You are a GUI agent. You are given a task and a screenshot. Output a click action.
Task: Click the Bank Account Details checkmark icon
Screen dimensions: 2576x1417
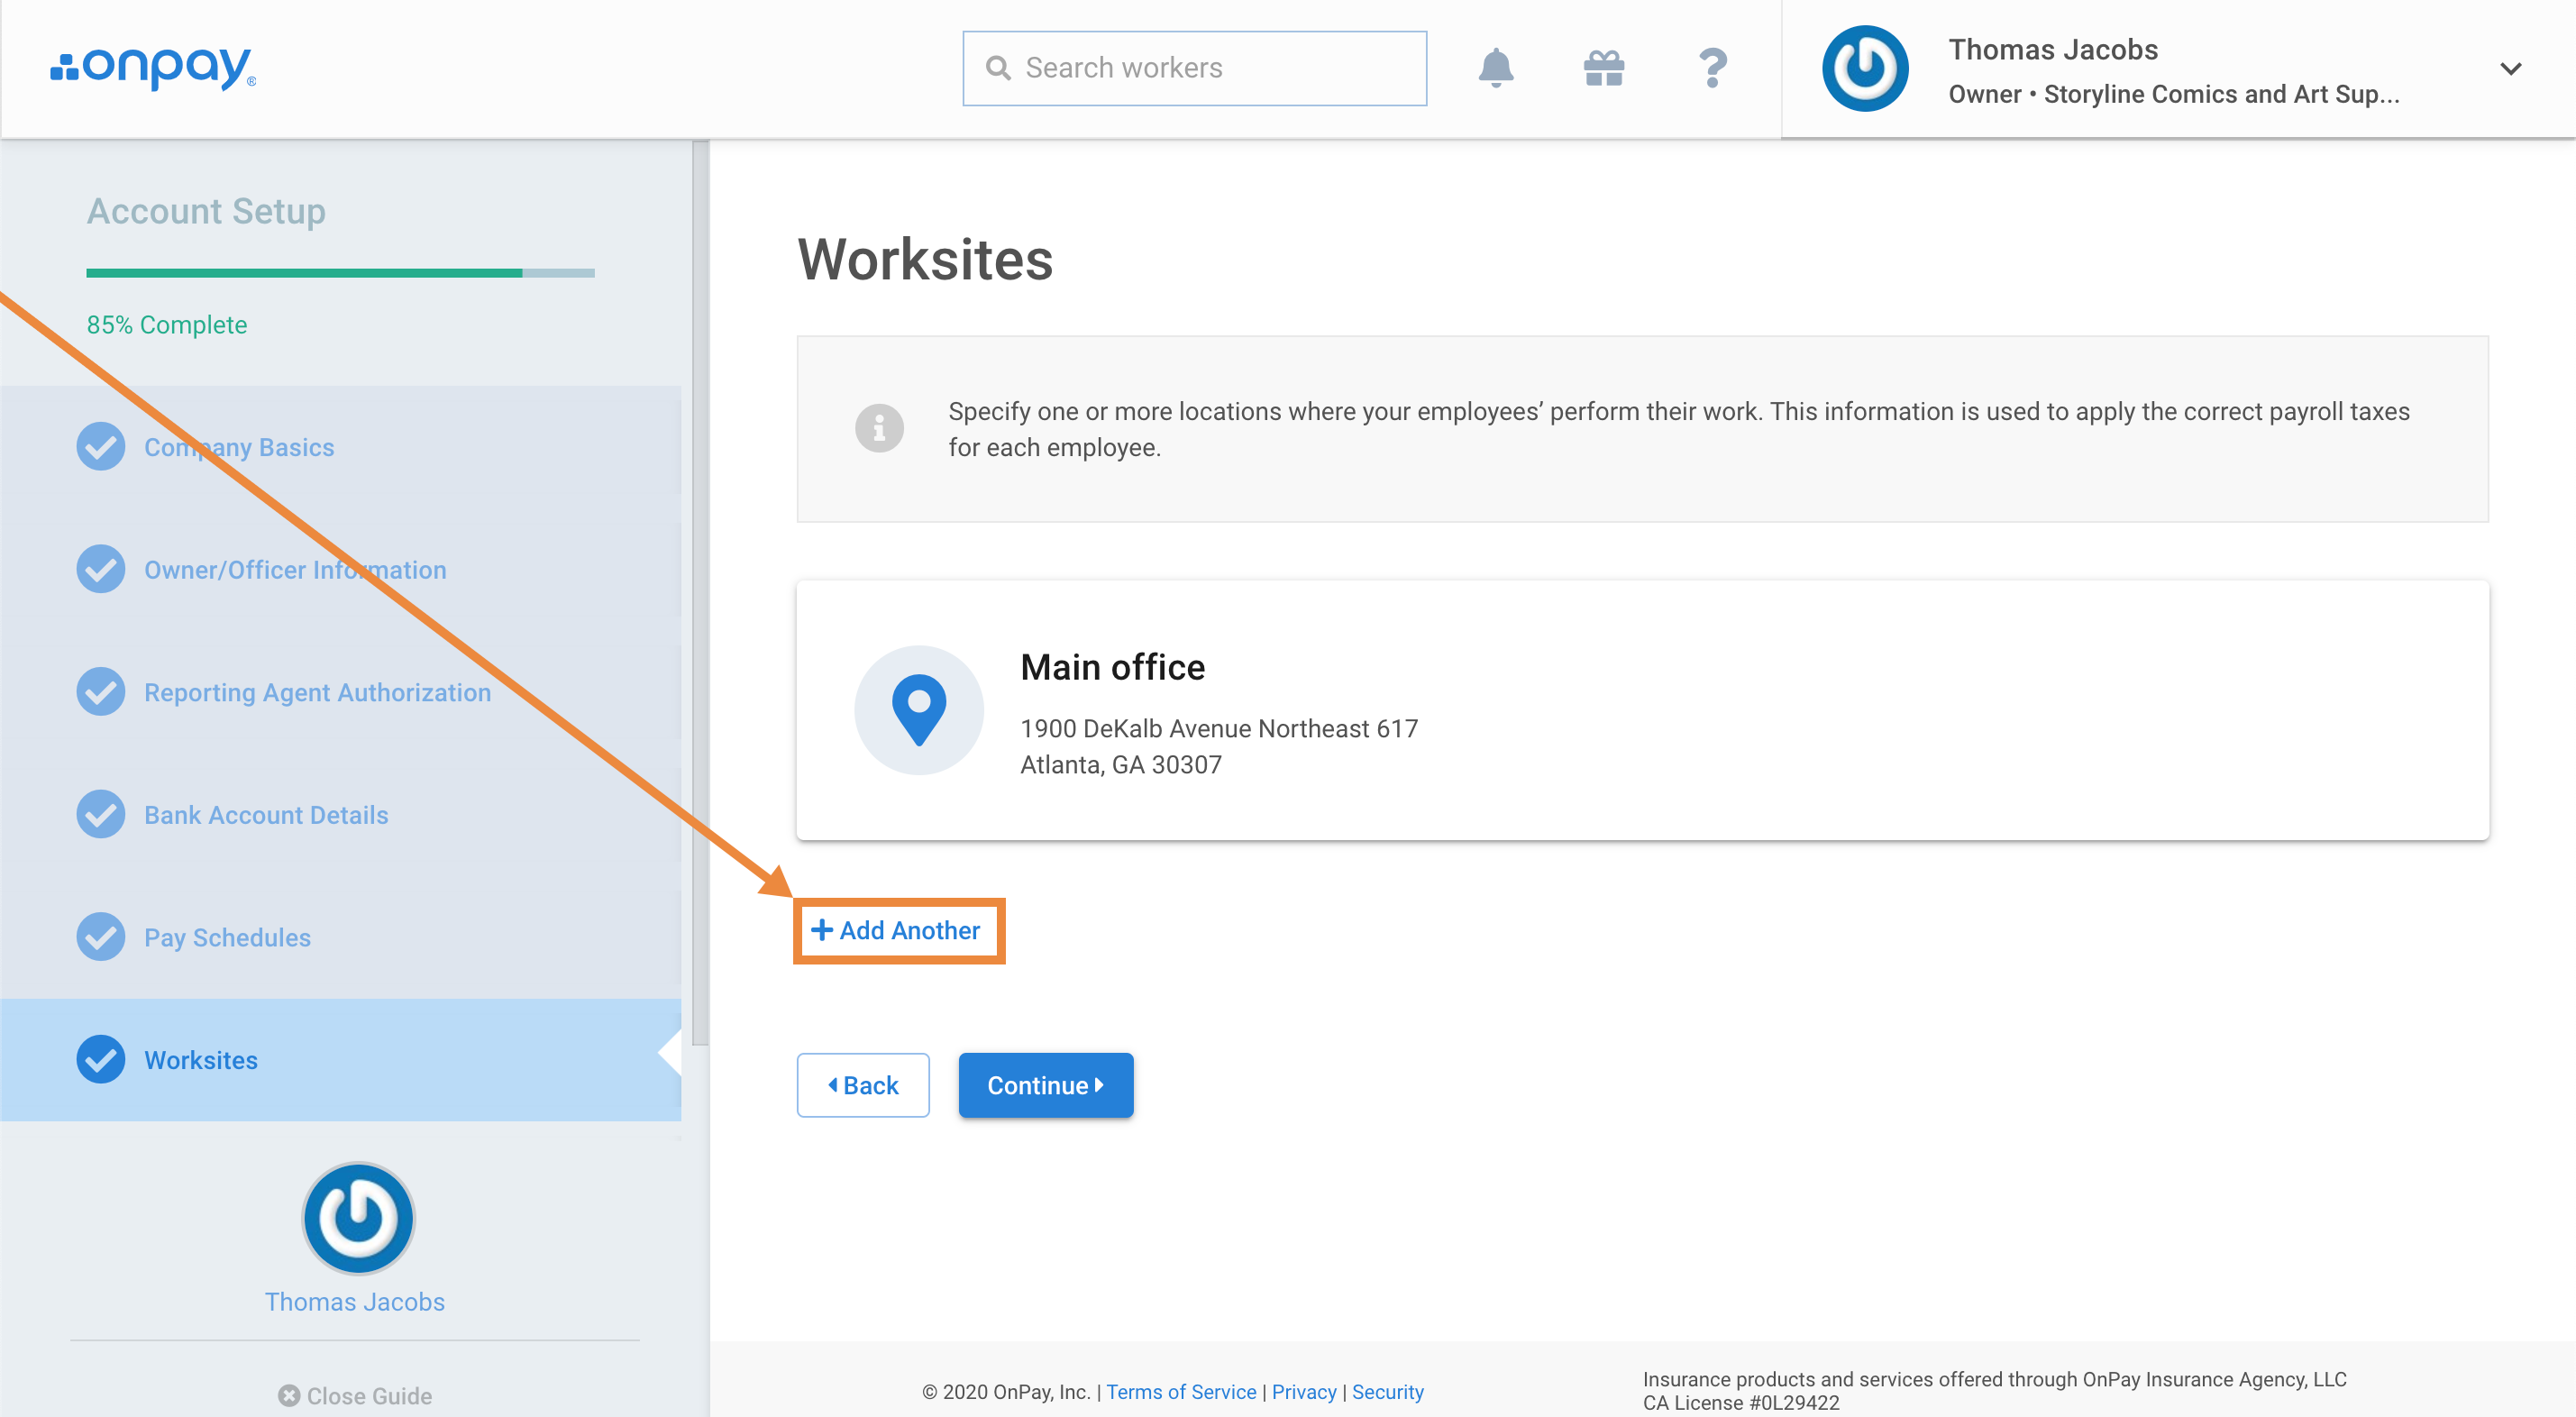click(x=101, y=814)
